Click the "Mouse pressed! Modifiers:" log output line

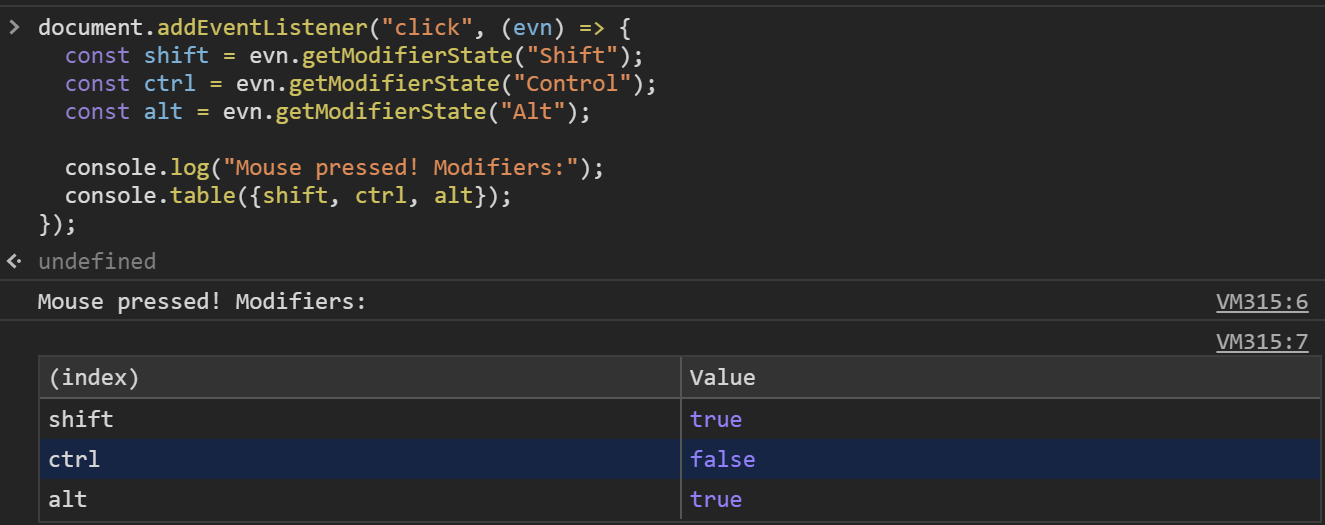tap(201, 301)
